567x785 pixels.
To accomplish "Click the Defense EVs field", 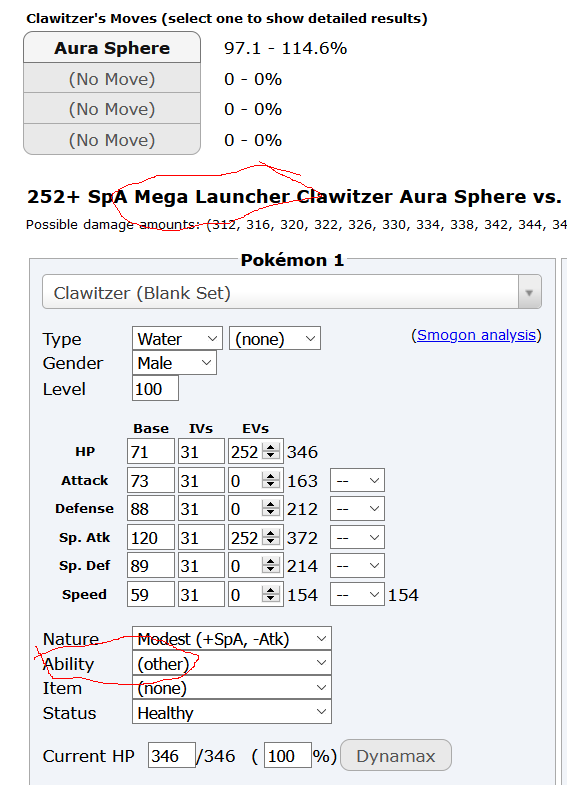I will [x=255, y=509].
